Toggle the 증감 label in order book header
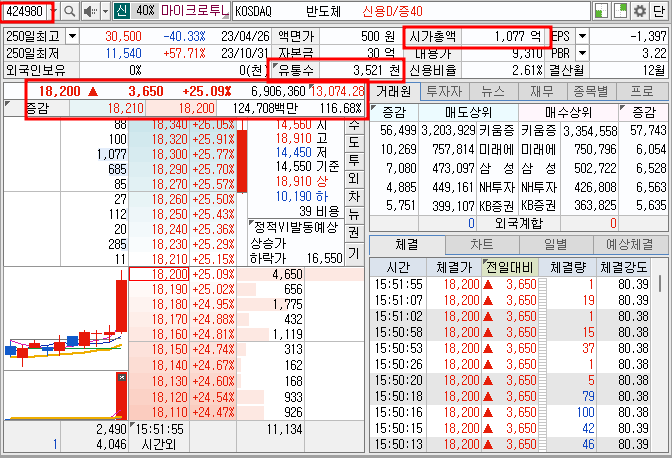This screenshot has width=672, height=458. coord(37,108)
